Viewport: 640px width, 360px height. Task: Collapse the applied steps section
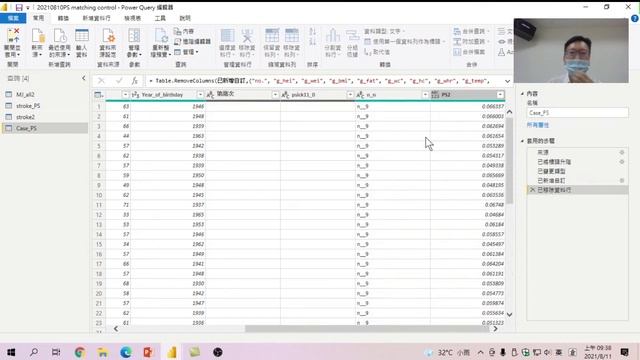522,141
